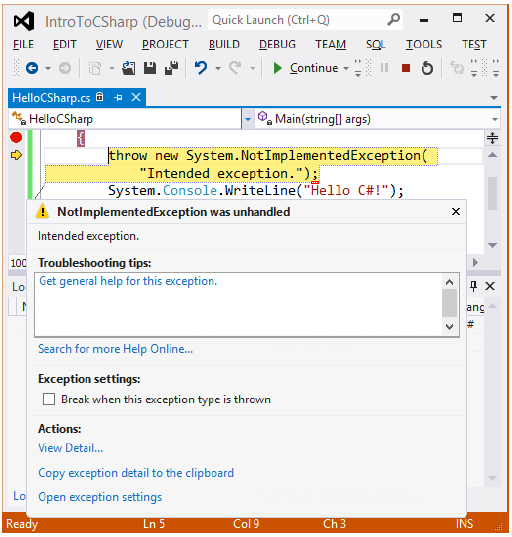This screenshot has width=512, height=537.
Task: Open exception settings link
Action: pos(100,497)
